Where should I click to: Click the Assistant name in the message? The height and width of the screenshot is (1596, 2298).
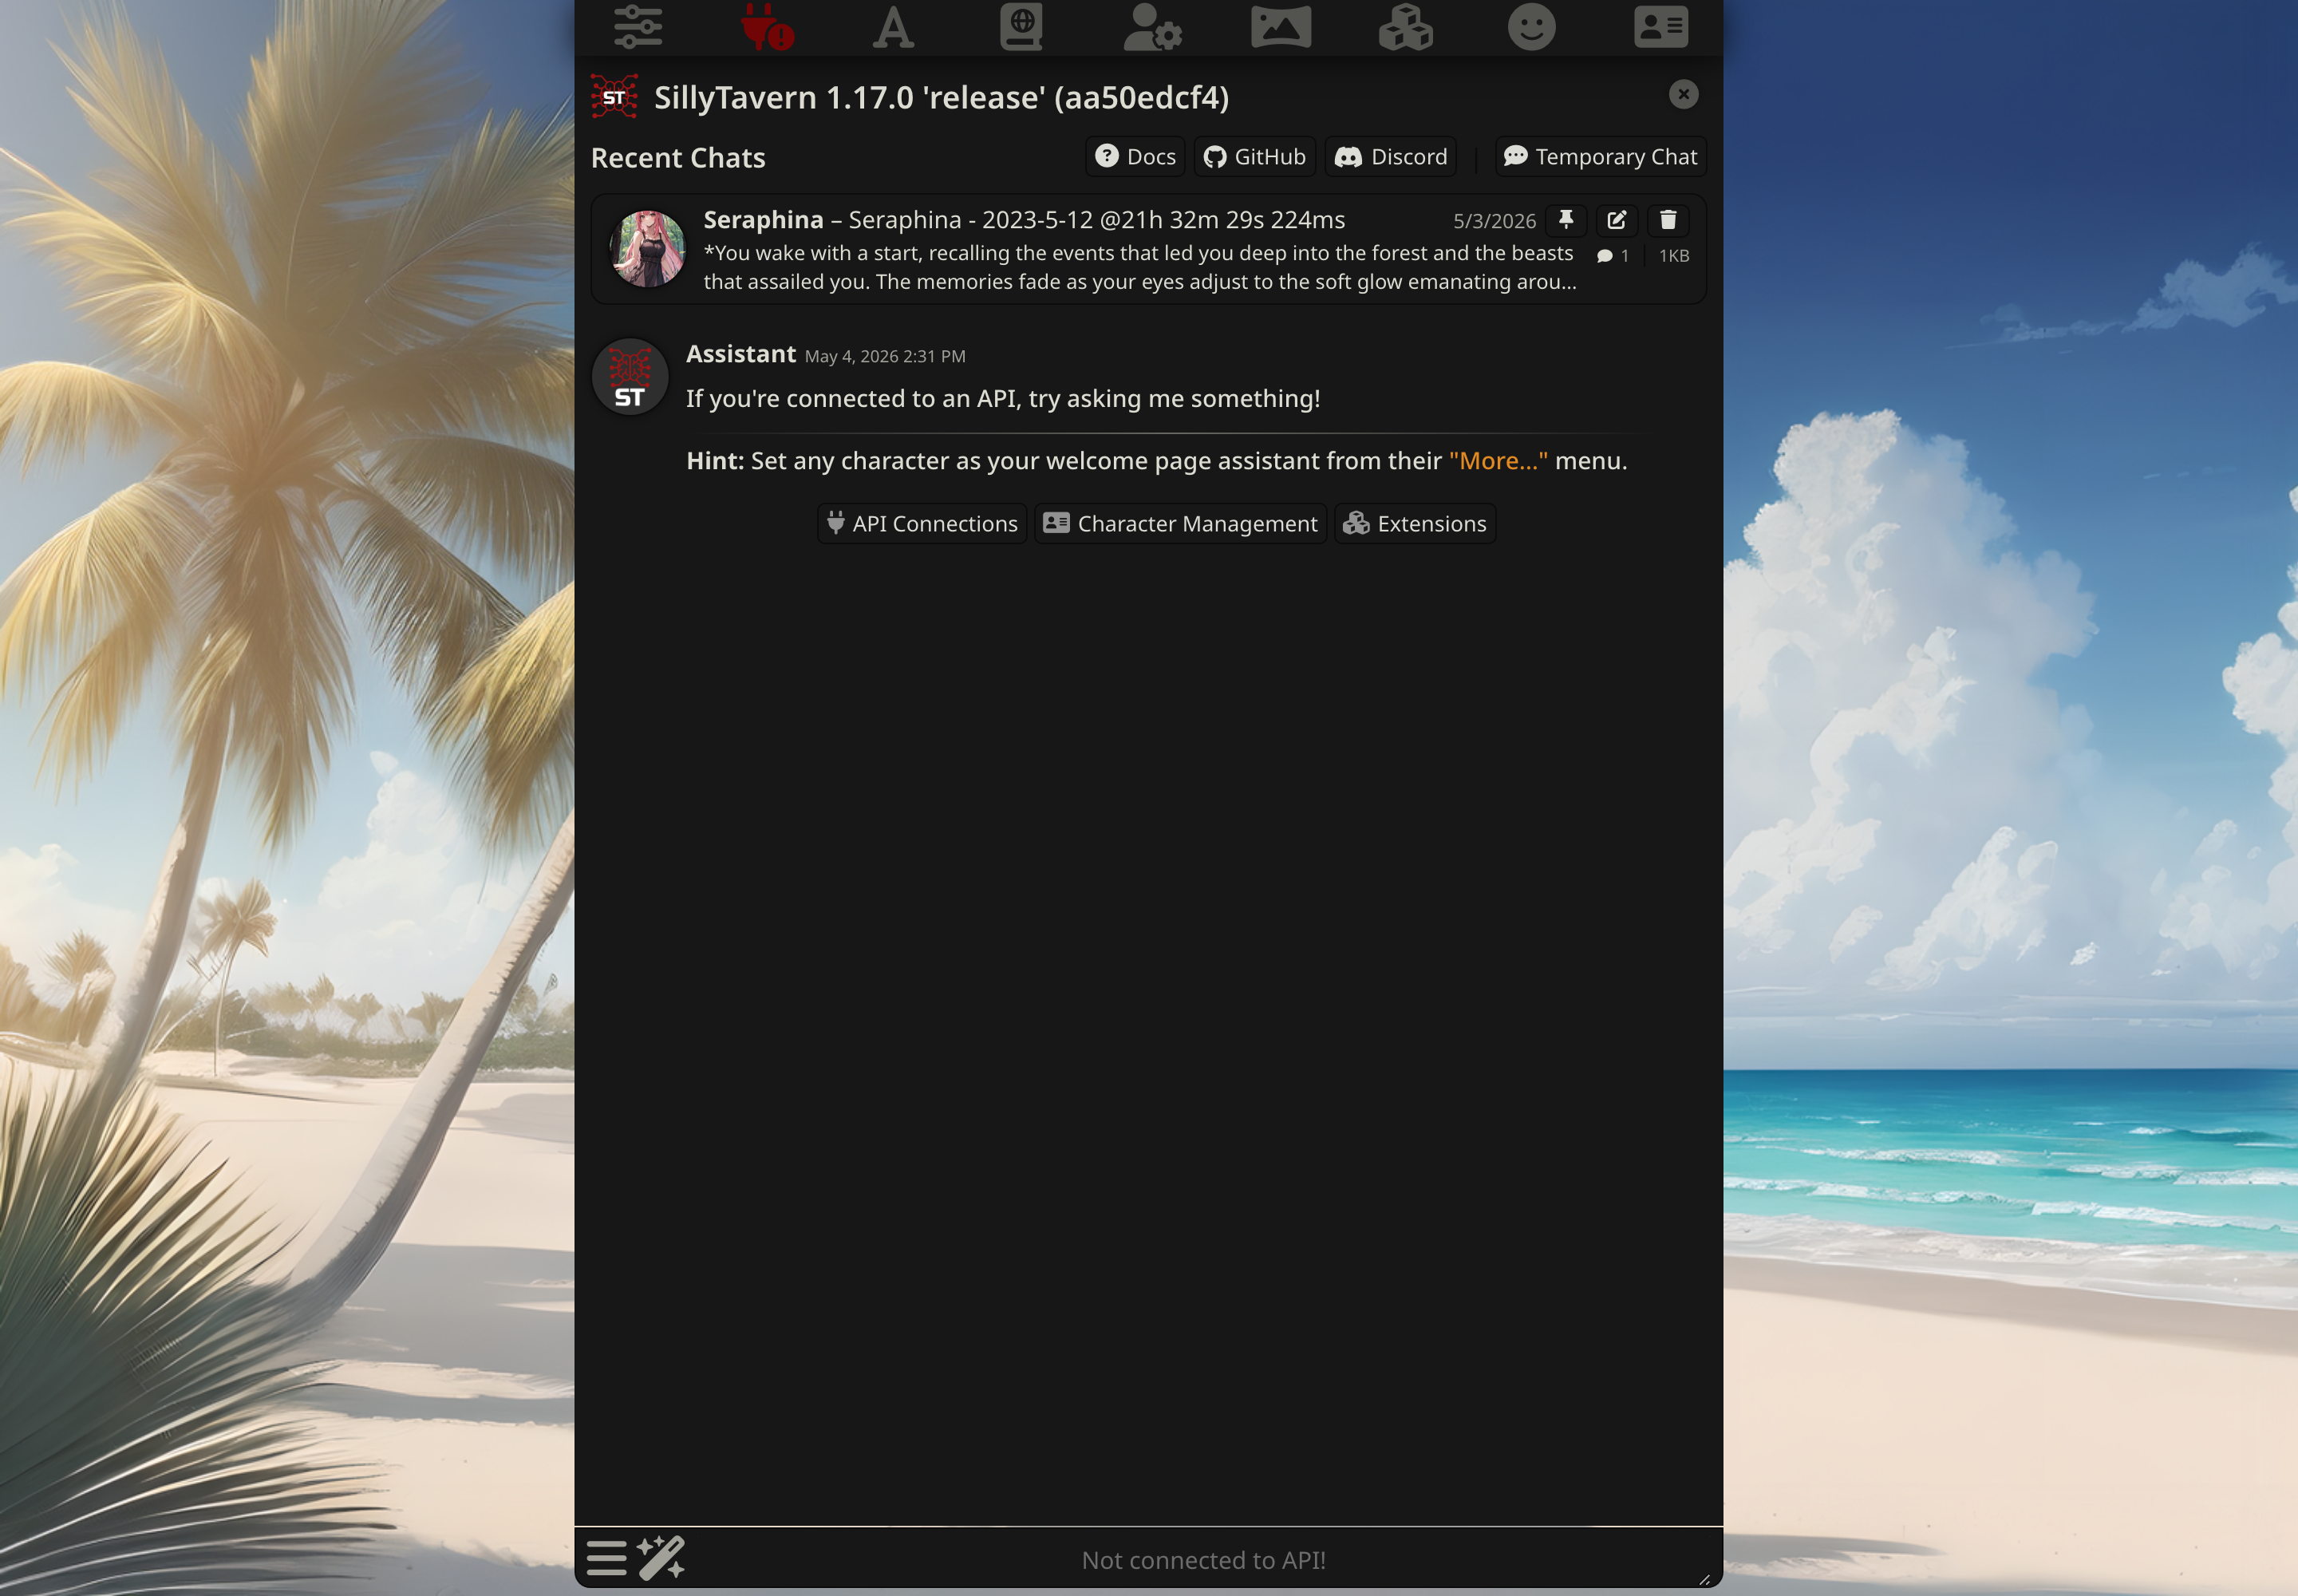pos(741,354)
